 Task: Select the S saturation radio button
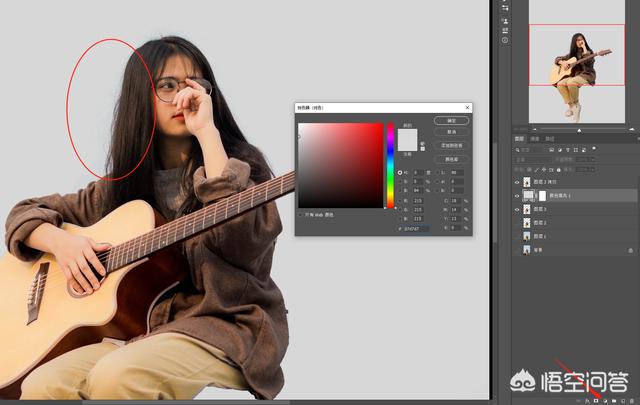tap(400, 181)
